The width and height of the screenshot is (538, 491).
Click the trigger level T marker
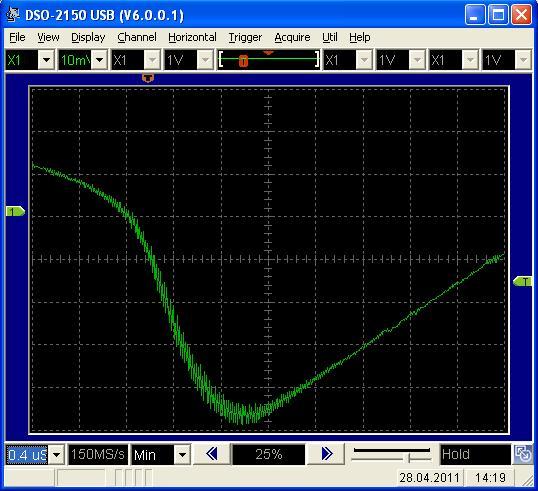click(x=523, y=282)
